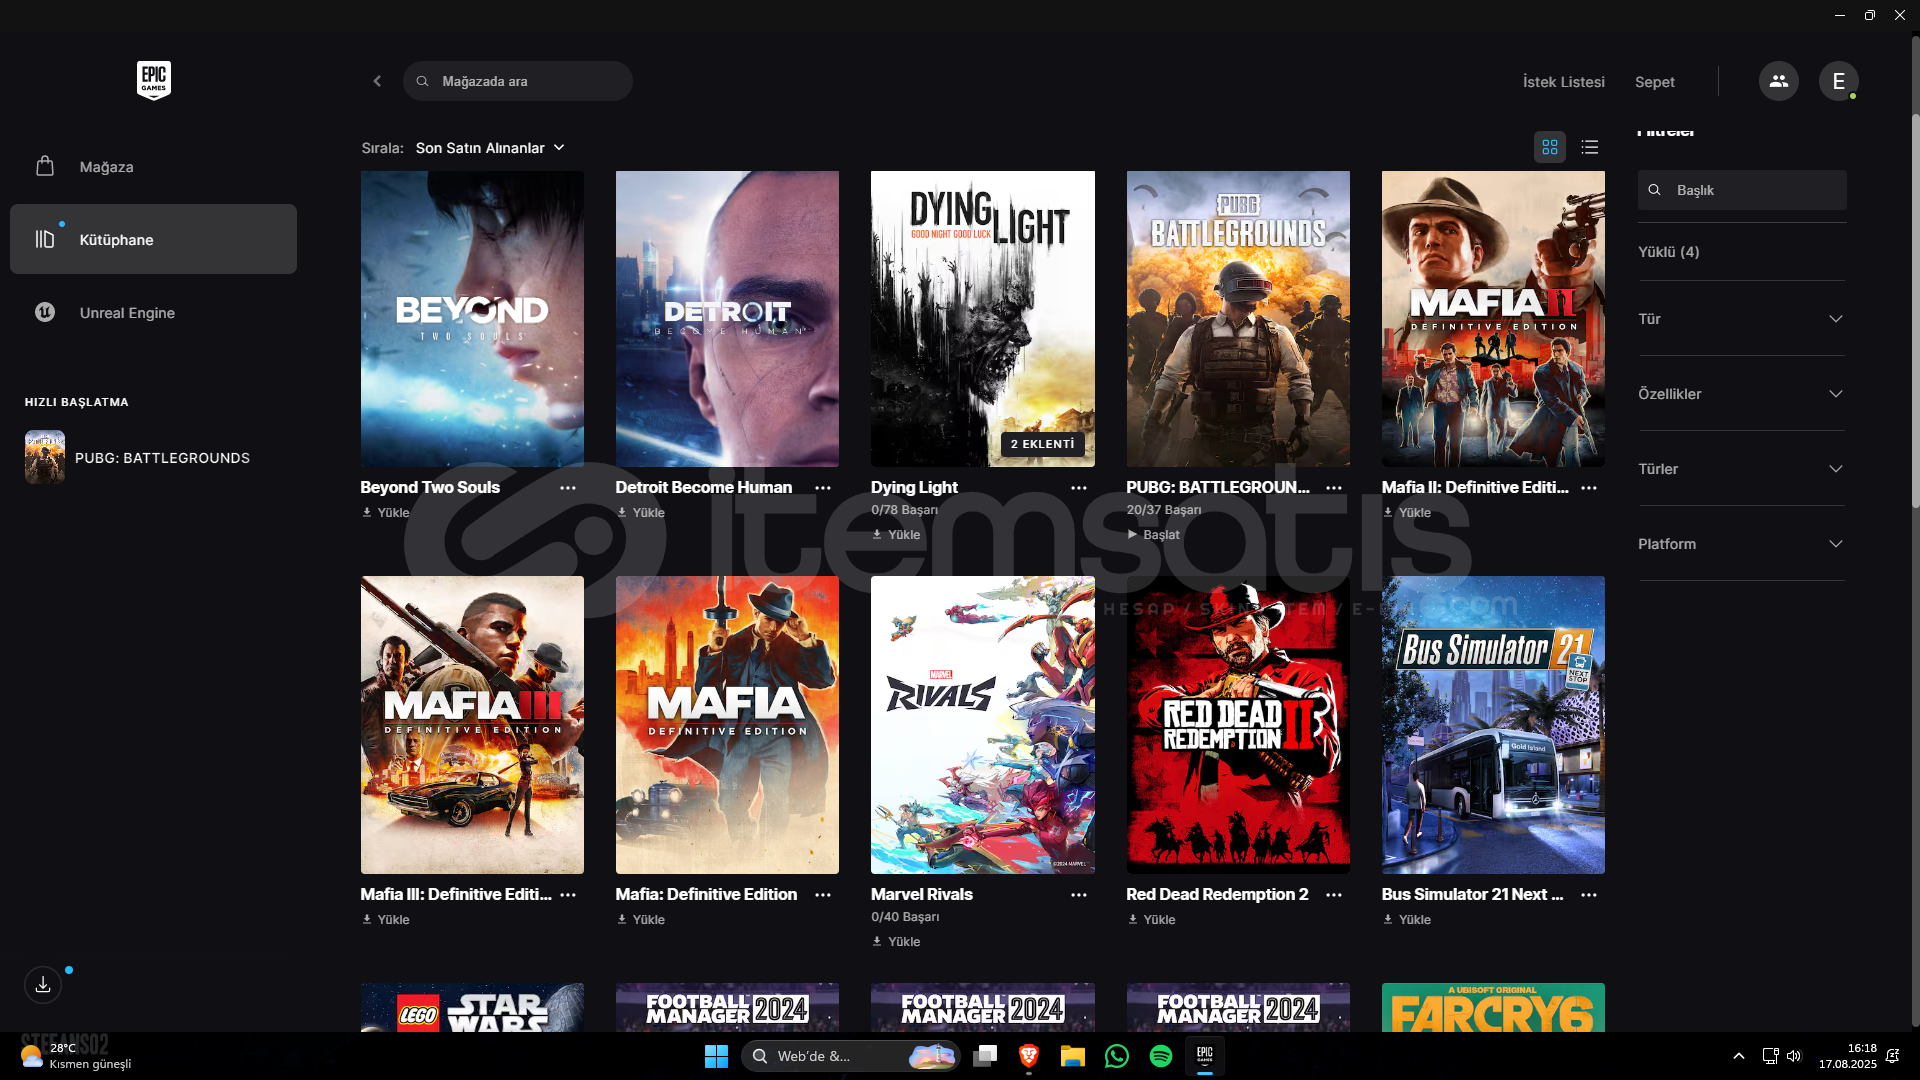
Task: Open more options for Mafia: Definitive Edition
Action: (x=823, y=895)
